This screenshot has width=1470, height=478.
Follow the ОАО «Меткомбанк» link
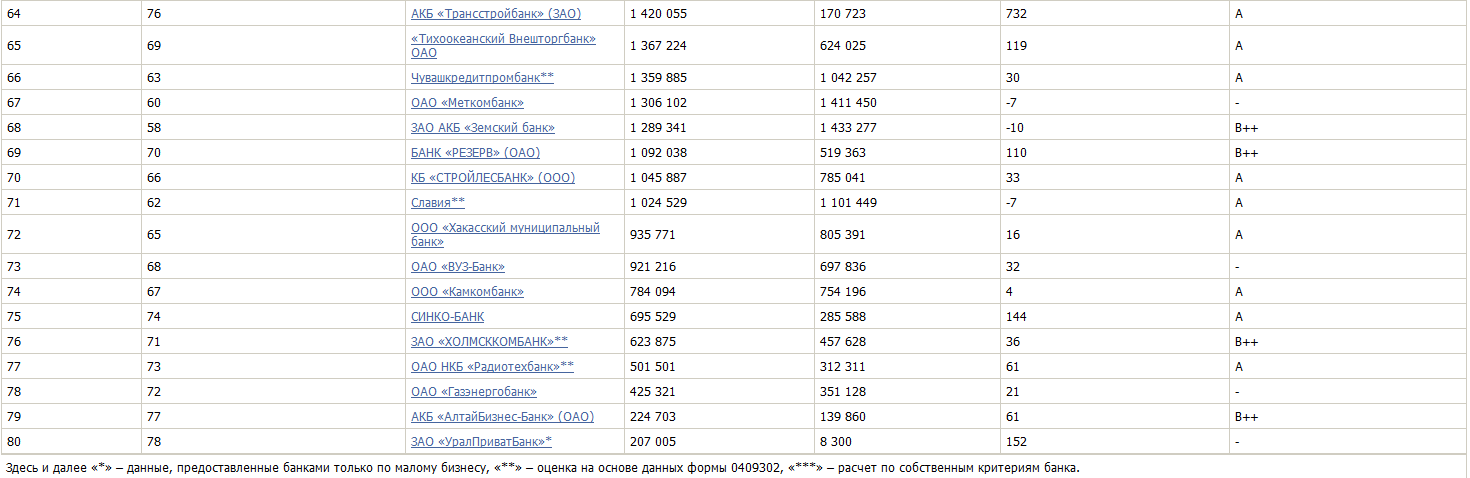(467, 103)
